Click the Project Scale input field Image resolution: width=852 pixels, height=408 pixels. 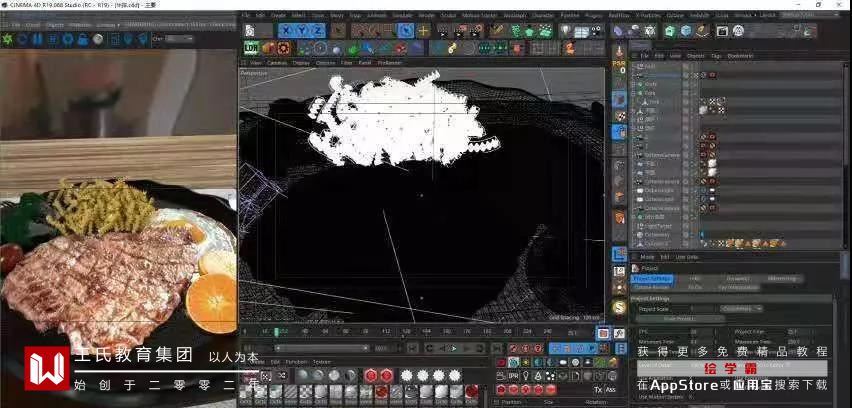point(704,309)
